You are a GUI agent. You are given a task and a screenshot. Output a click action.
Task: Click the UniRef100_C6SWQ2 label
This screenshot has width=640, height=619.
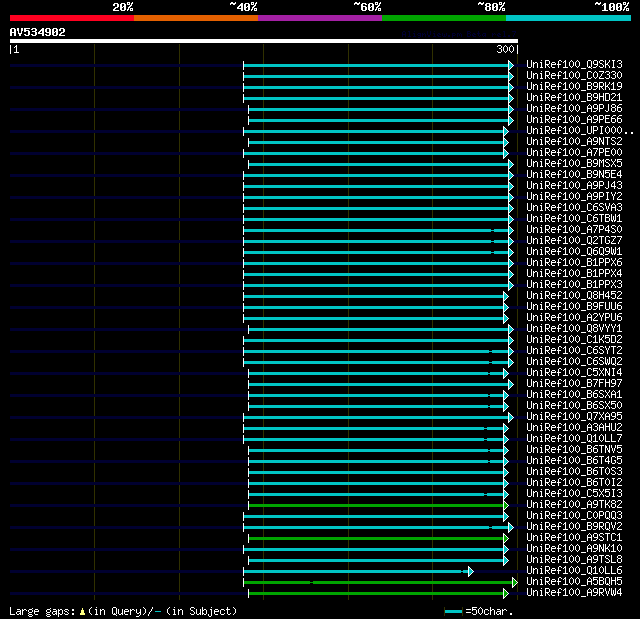click(574, 362)
